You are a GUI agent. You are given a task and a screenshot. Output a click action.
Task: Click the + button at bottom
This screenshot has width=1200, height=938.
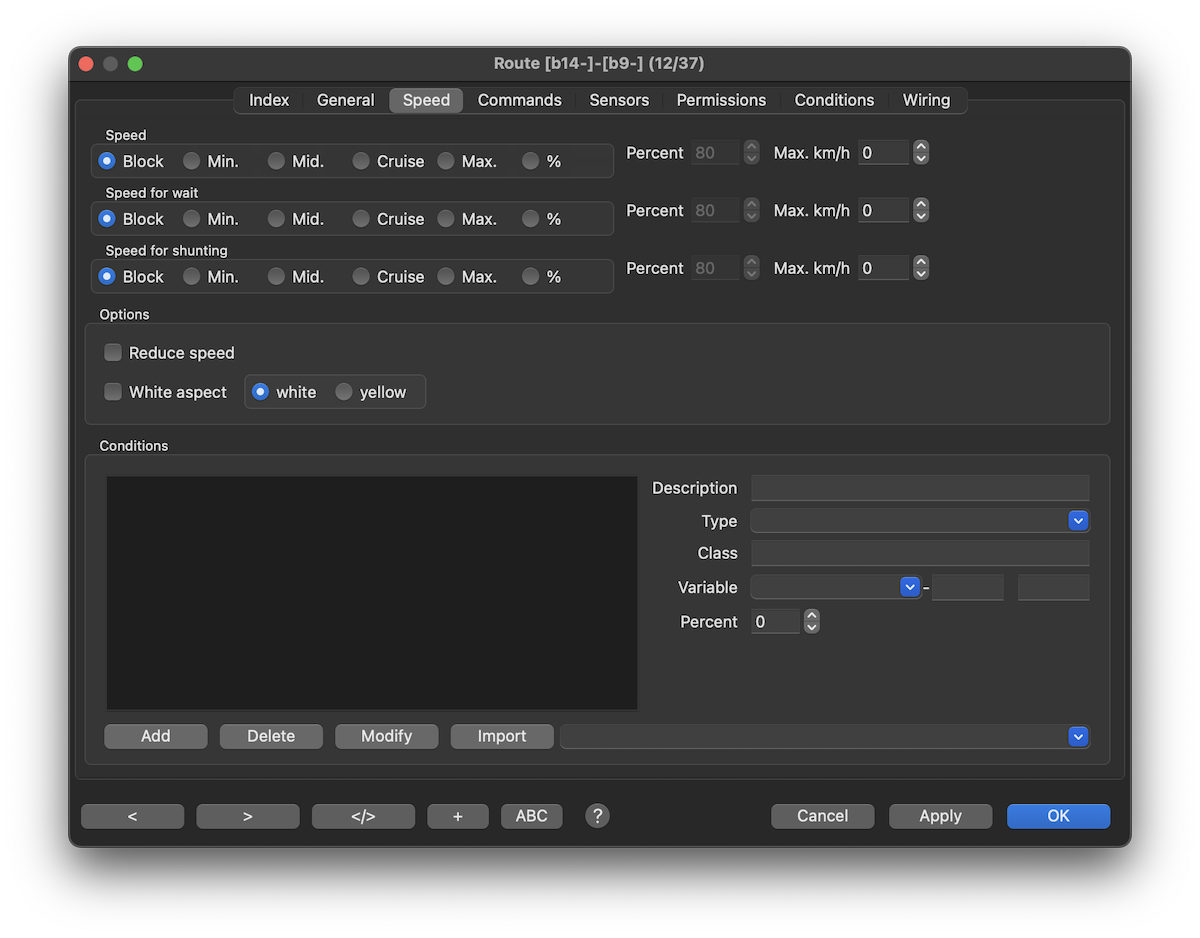[x=457, y=816]
